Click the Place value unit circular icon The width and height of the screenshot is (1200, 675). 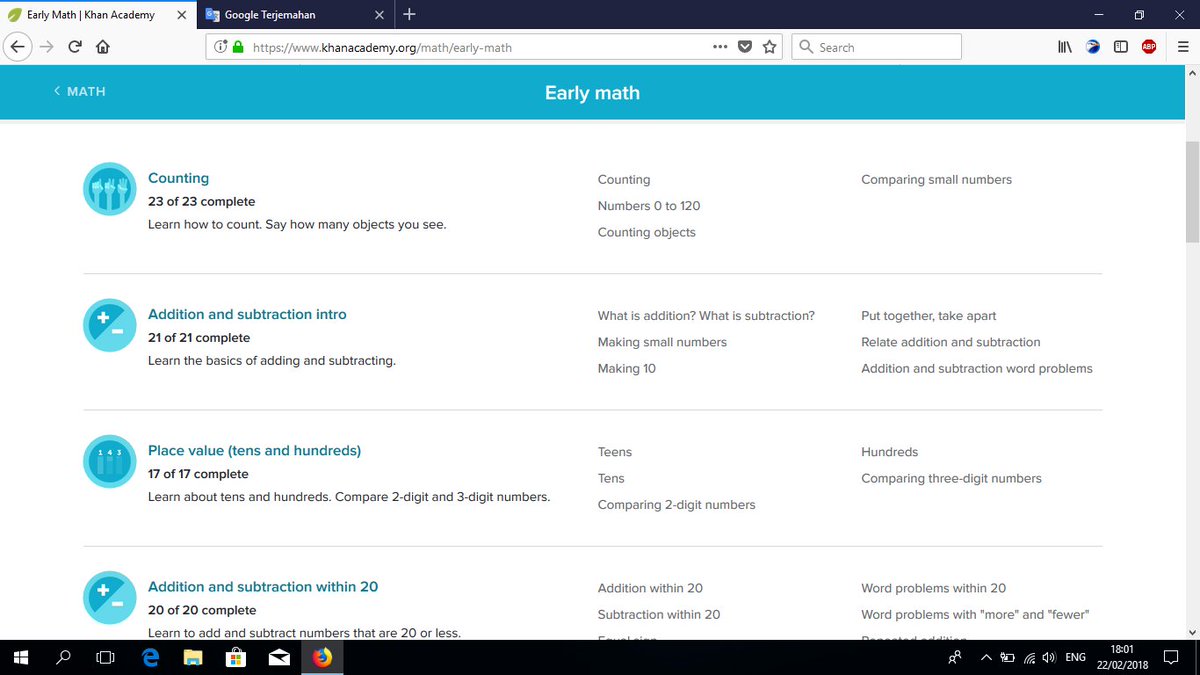click(x=110, y=461)
